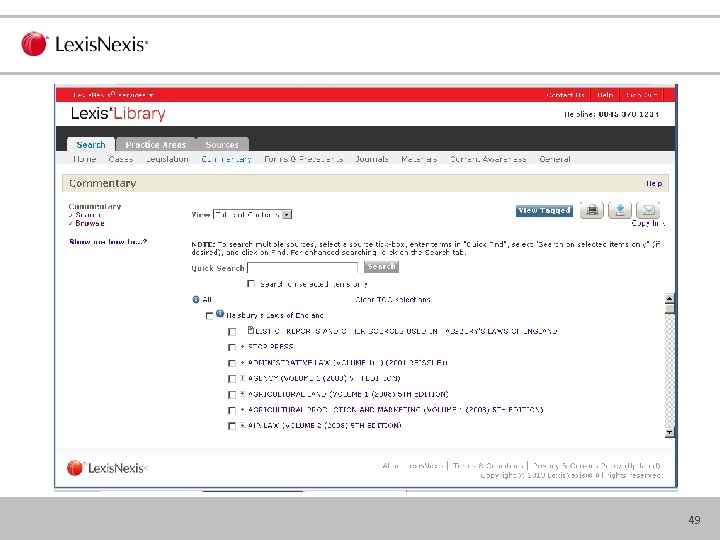
Task: Expand the Stop Press node
Action: [242, 347]
